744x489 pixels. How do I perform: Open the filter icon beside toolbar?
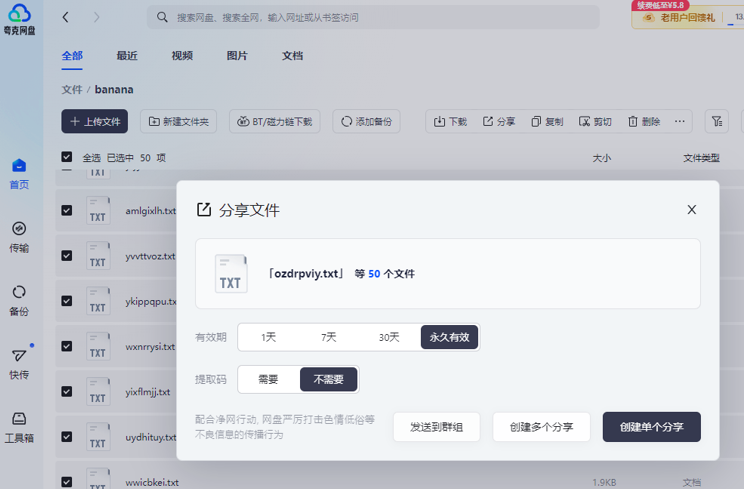(x=716, y=122)
